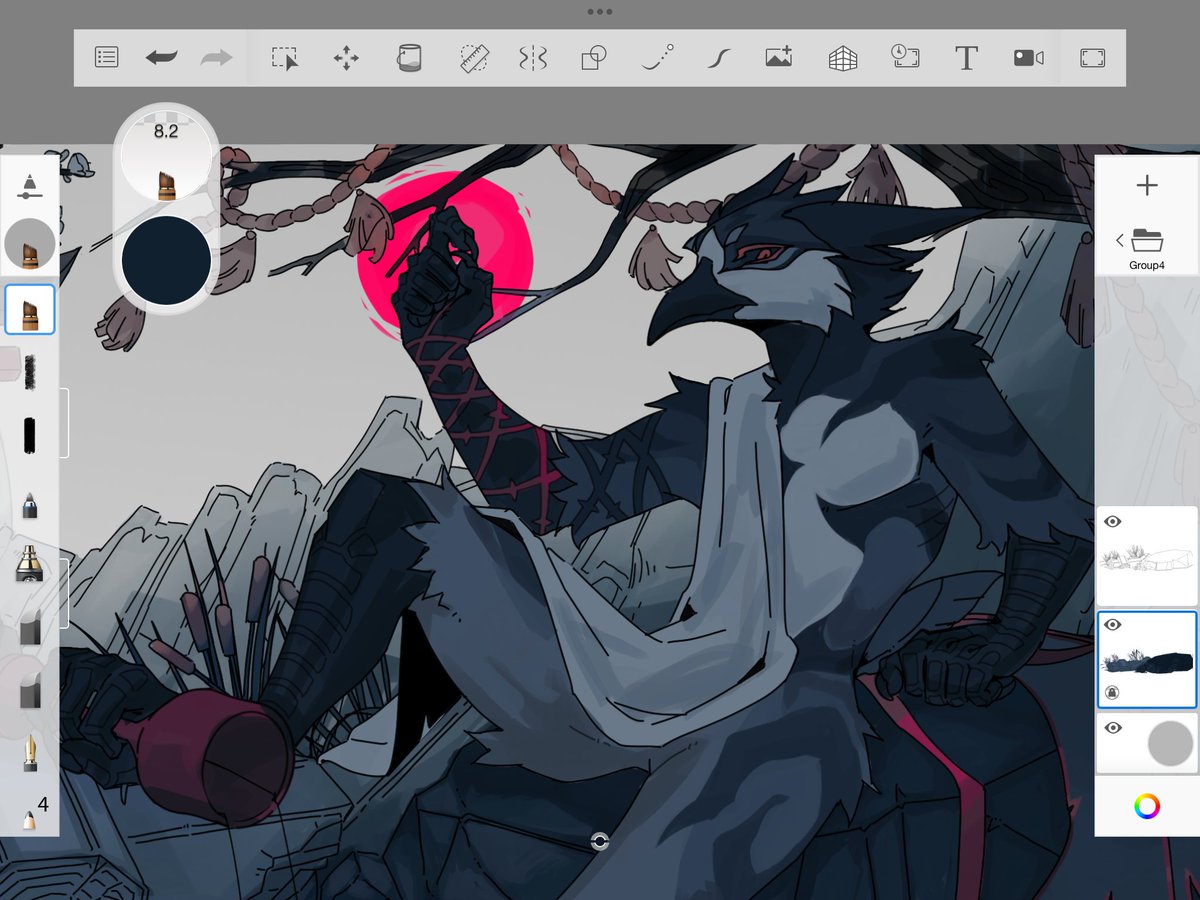Start recording with the video camera icon

coord(1028,58)
